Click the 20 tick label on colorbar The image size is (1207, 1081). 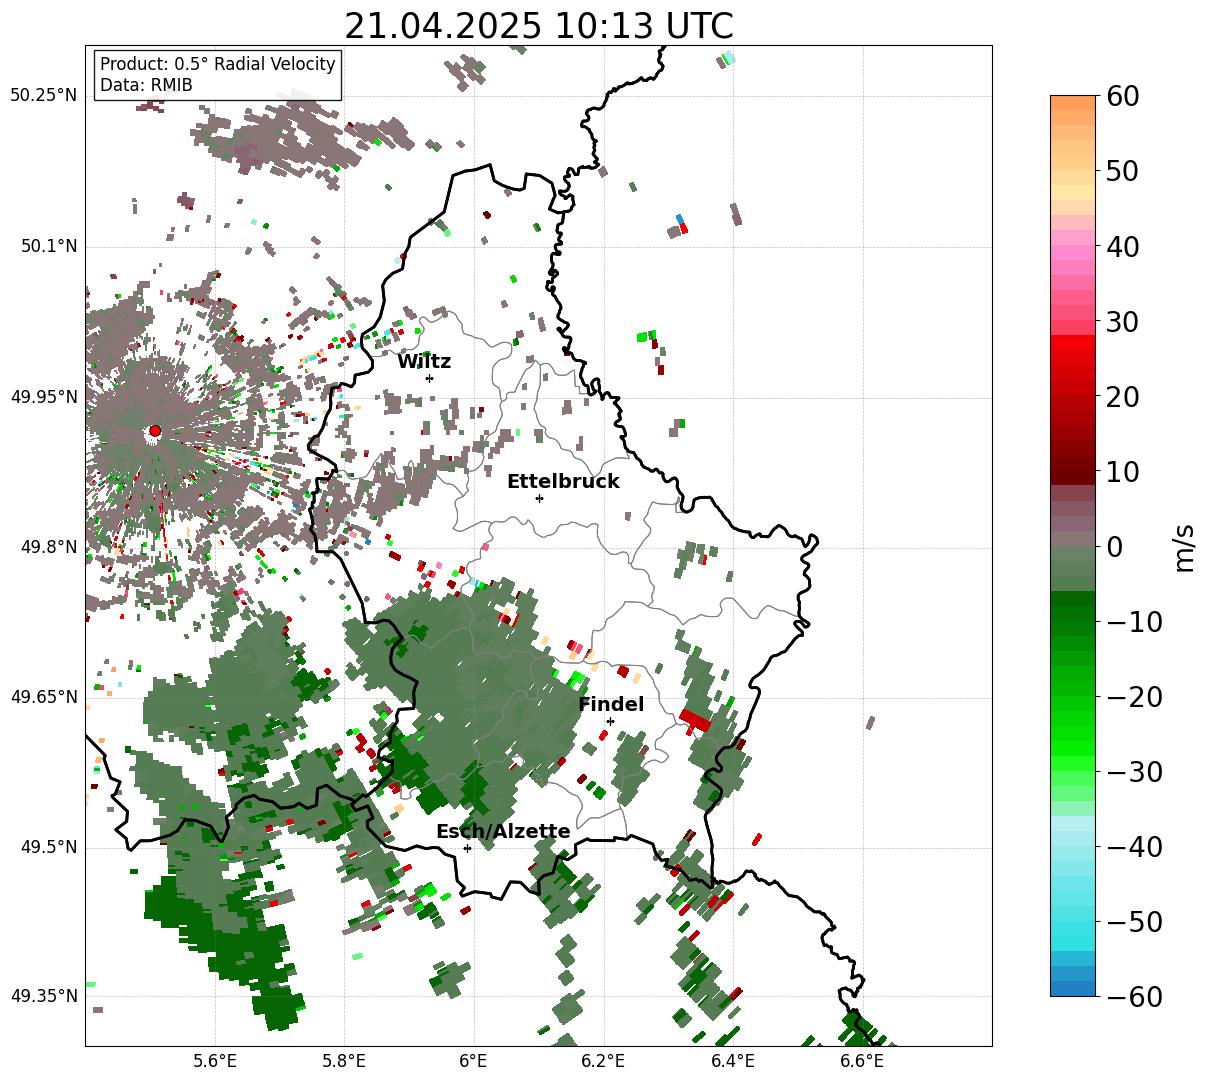[1125, 397]
